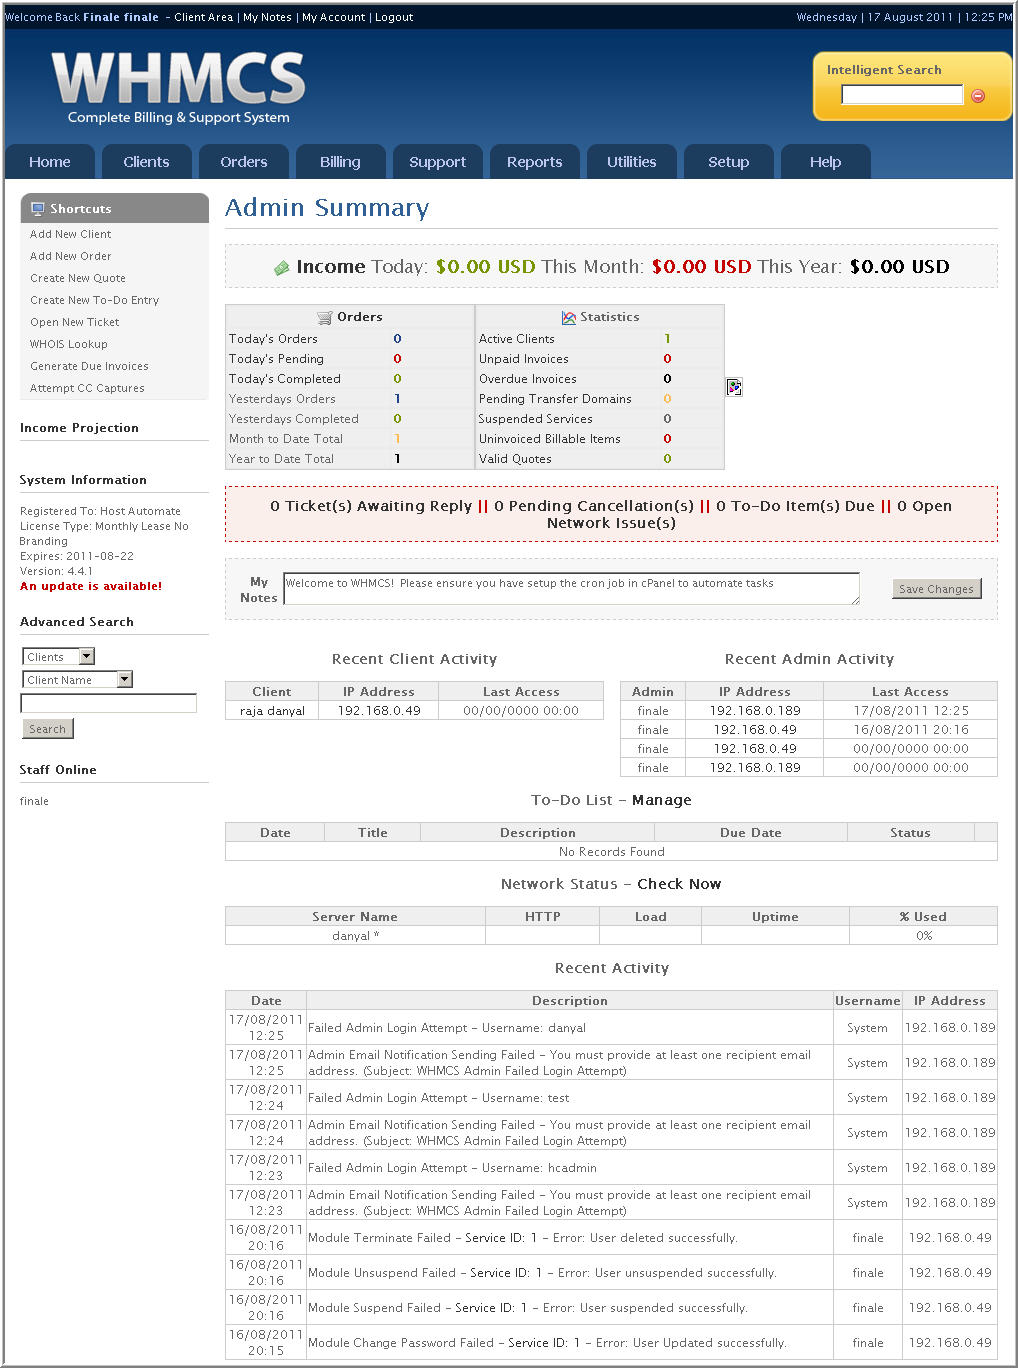Click the To-Do List Manage link
Screen dimensions: 1018x1368
coord(661,800)
